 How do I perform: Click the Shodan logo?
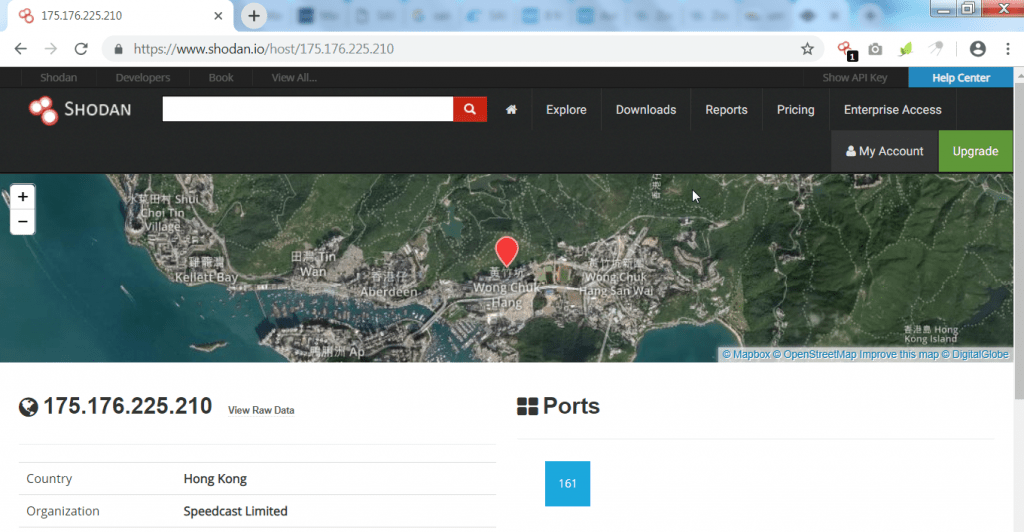[80, 110]
